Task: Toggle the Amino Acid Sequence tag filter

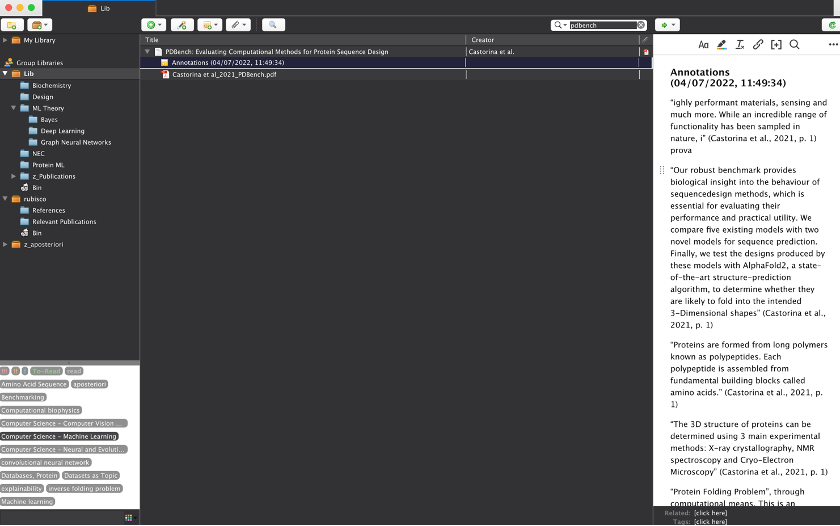Action: click(x=34, y=385)
